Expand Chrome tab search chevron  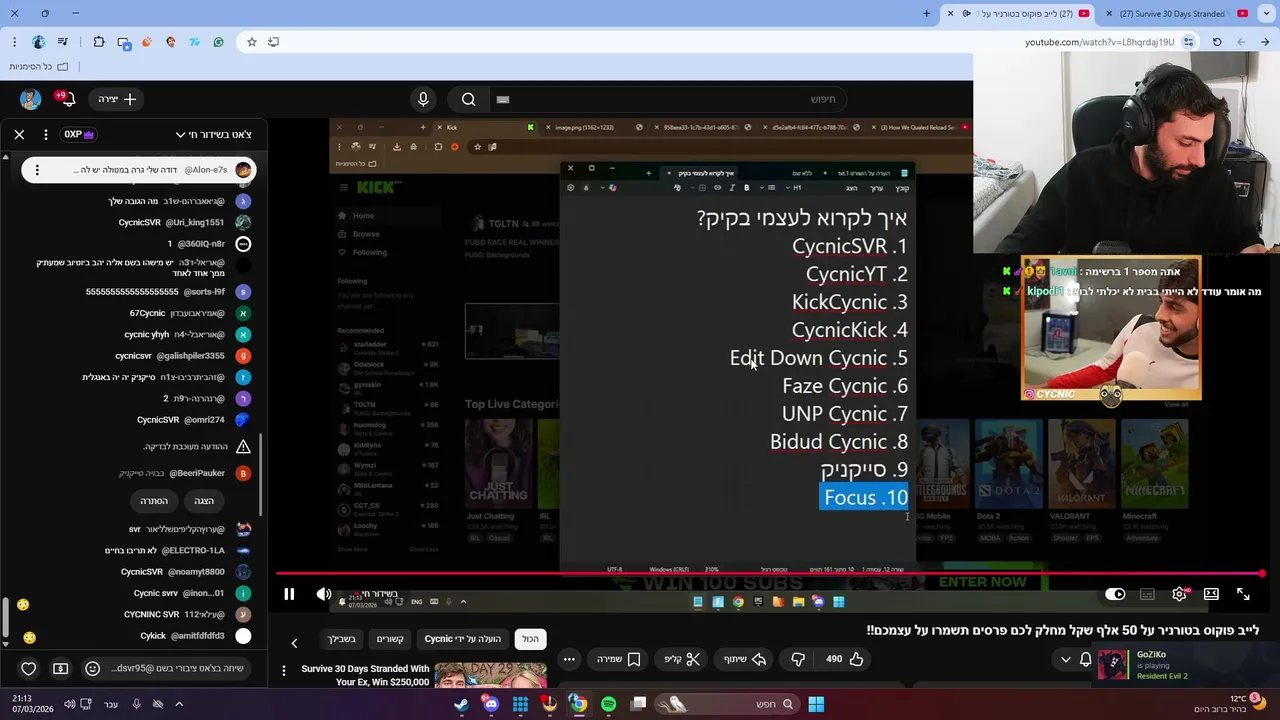(x=1265, y=13)
